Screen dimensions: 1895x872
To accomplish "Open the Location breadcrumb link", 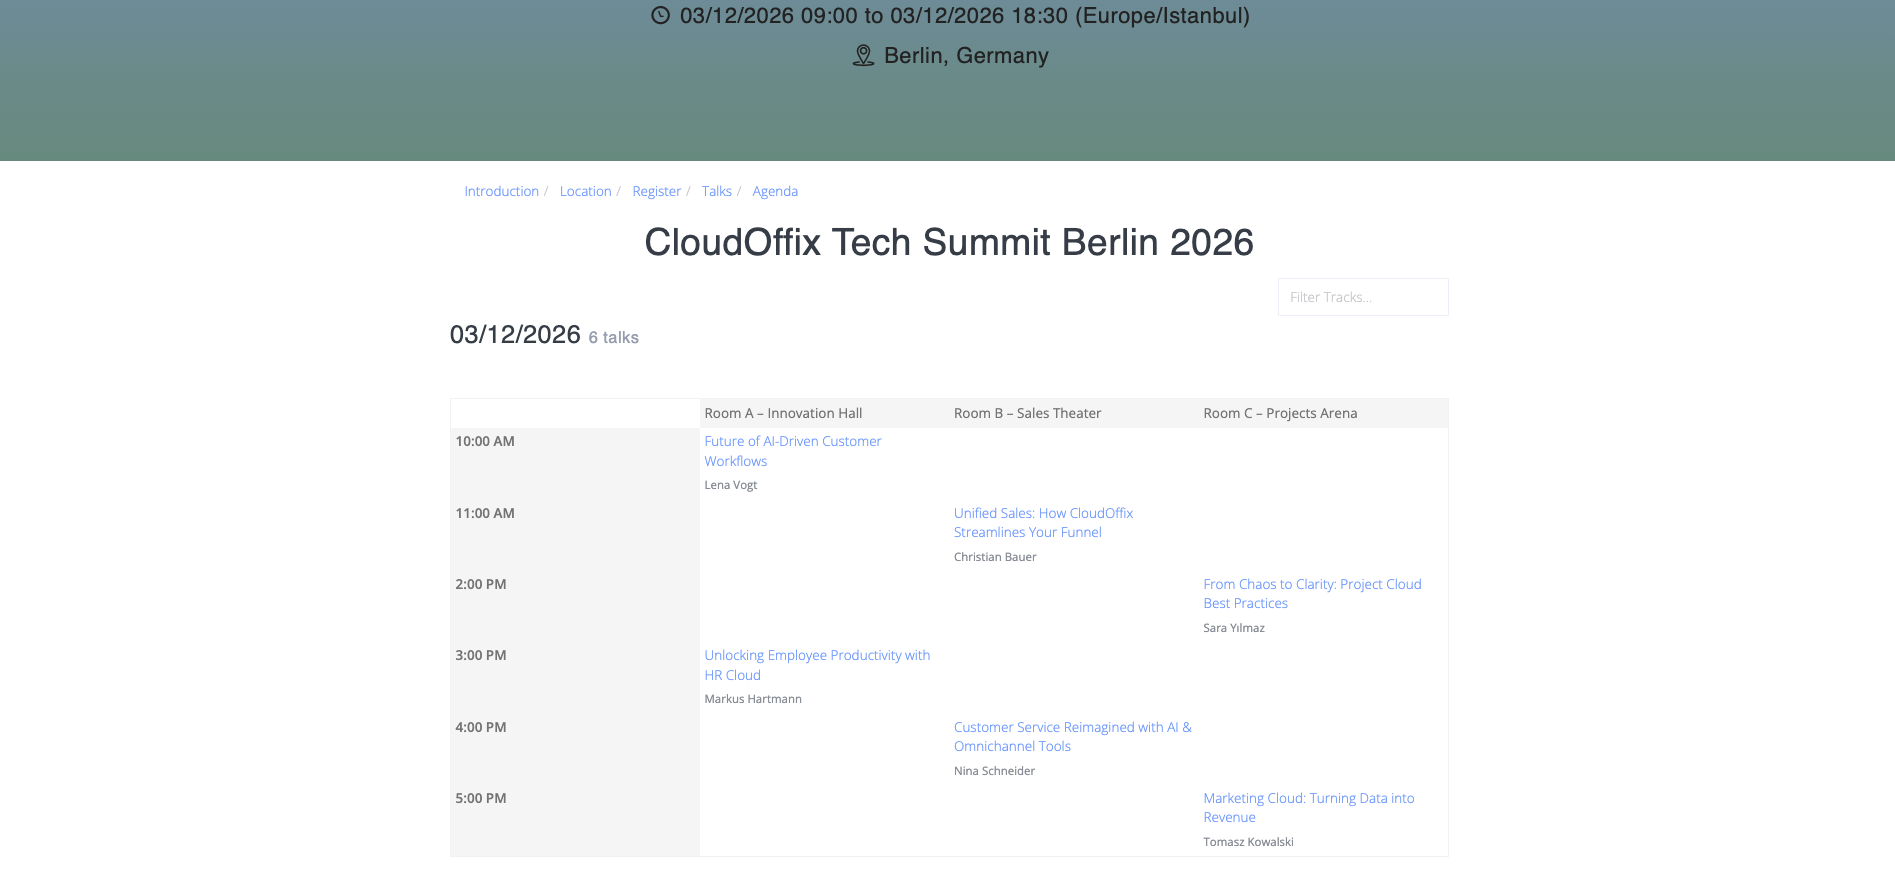I will pos(585,191).
